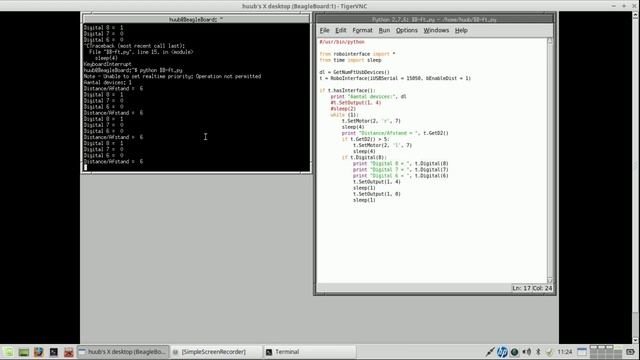The height and width of the screenshot is (360, 640).
Task: Switch to huub's X desktop taskbar button
Action: [x=123, y=352]
